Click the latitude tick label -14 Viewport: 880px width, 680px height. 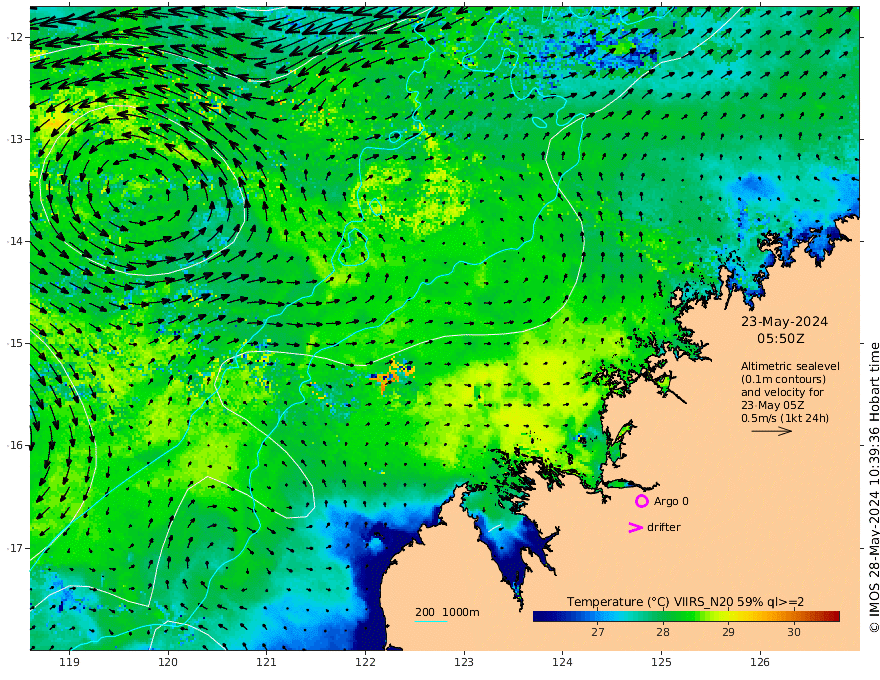pyautogui.click(x=15, y=241)
